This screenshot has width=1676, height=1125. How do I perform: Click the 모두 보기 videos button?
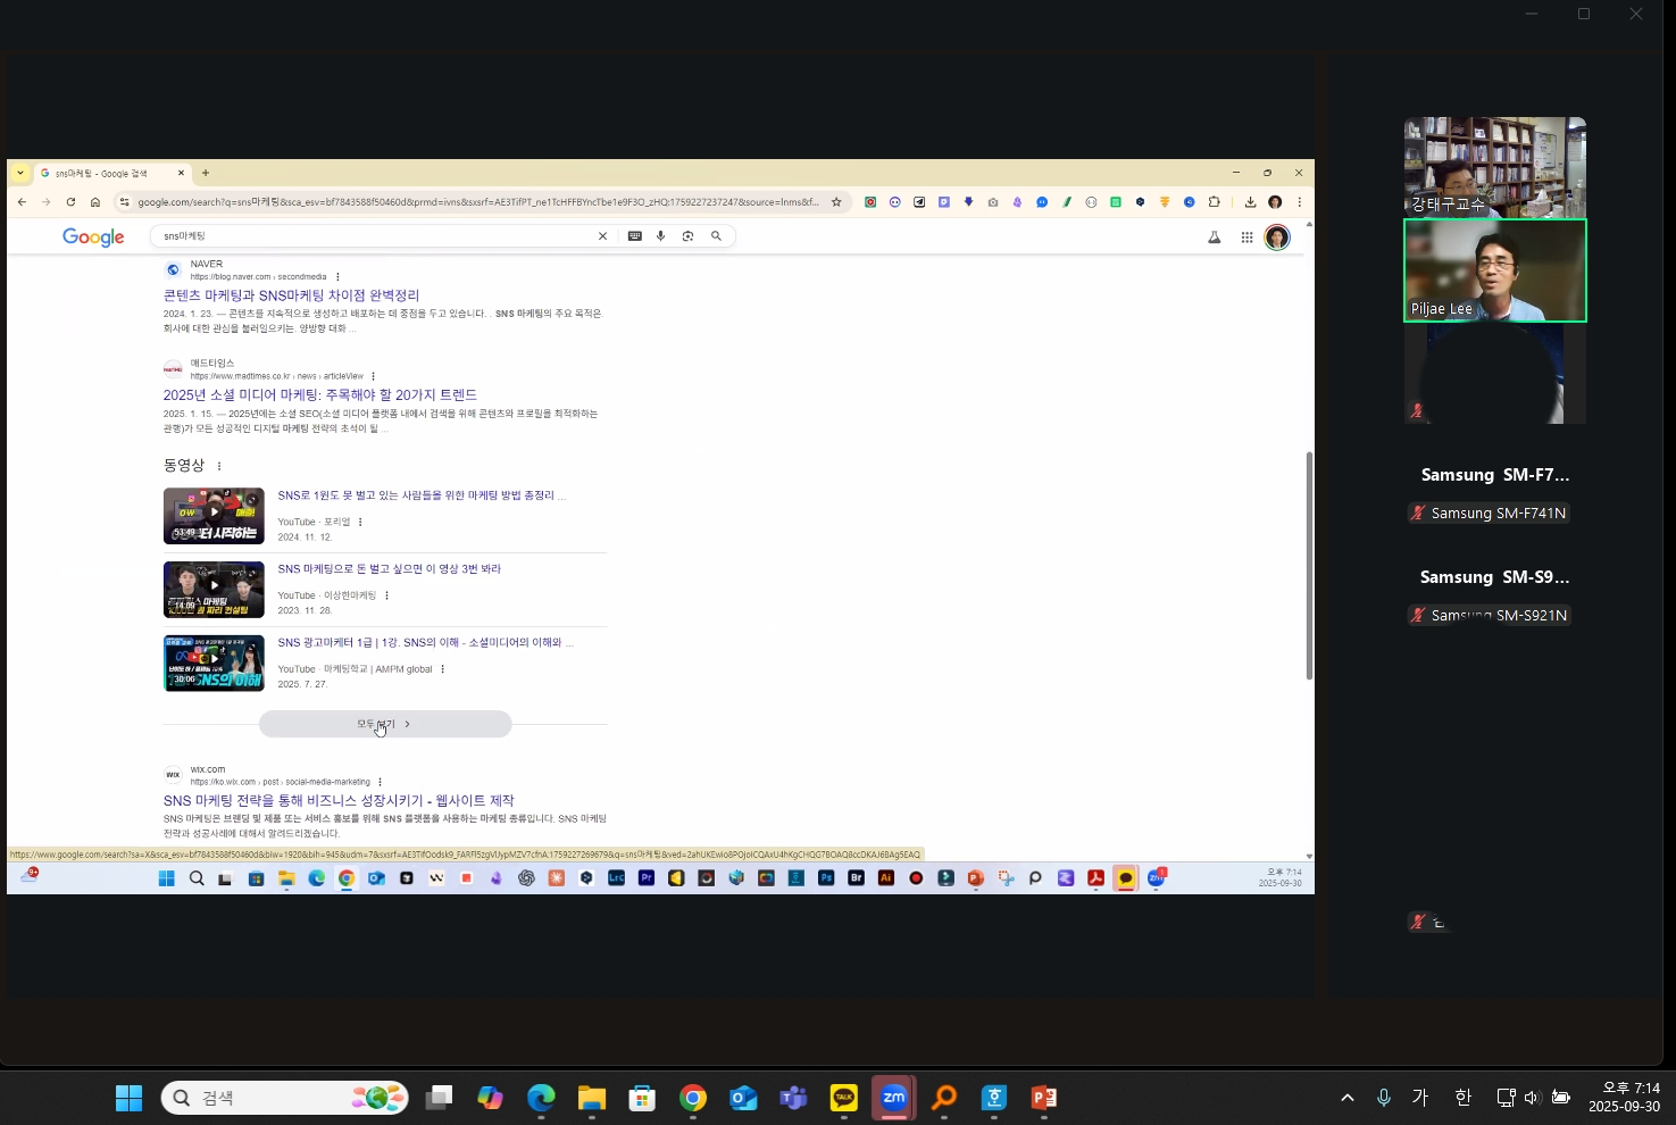pyautogui.click(x=385, y=724)
